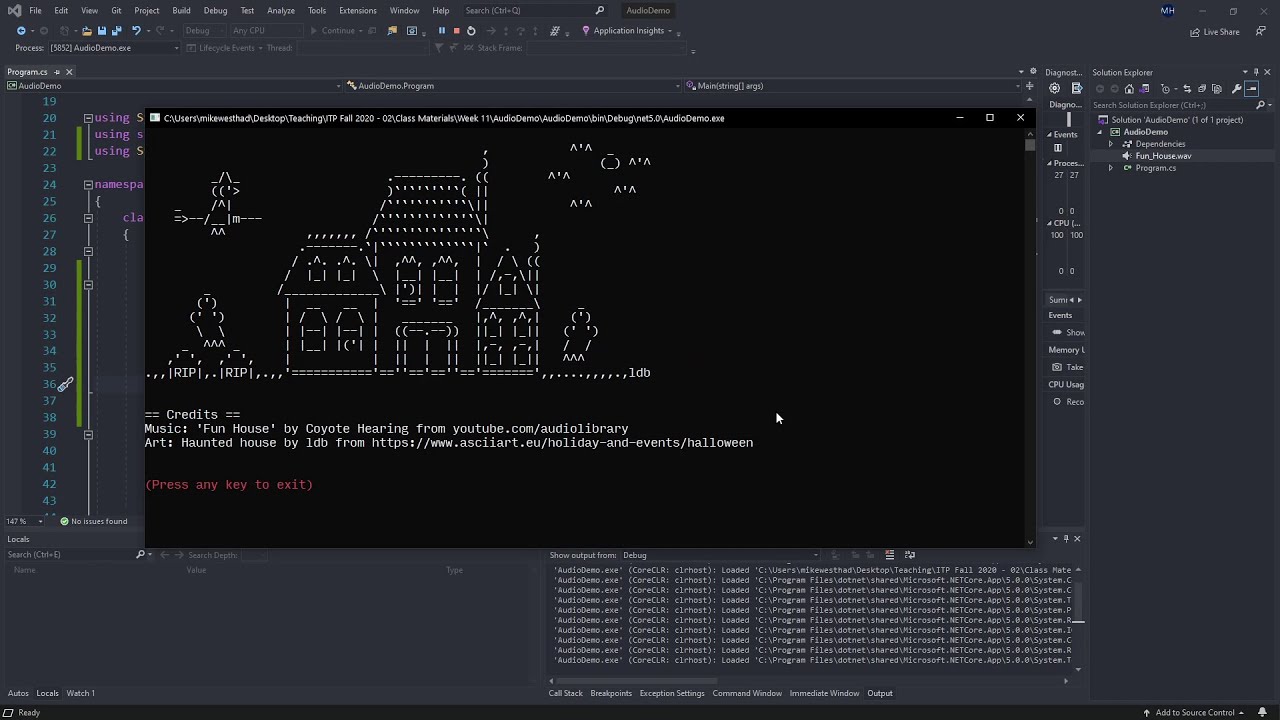The height and width of the screenshot is (720, 1280).
Task: Open the Extensions menu
Action: [357, 10]
